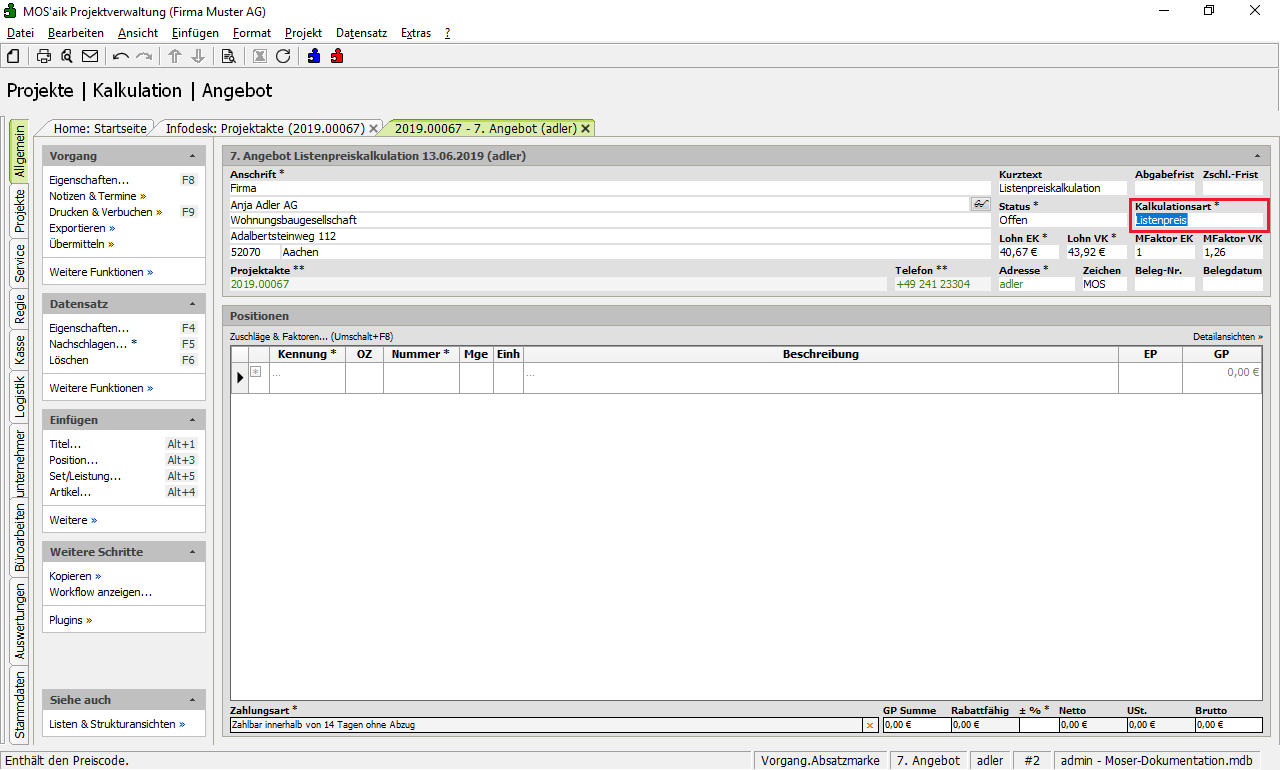Collapse the Einfügen panel section
1280x770 pixels.
click(192, 420)
